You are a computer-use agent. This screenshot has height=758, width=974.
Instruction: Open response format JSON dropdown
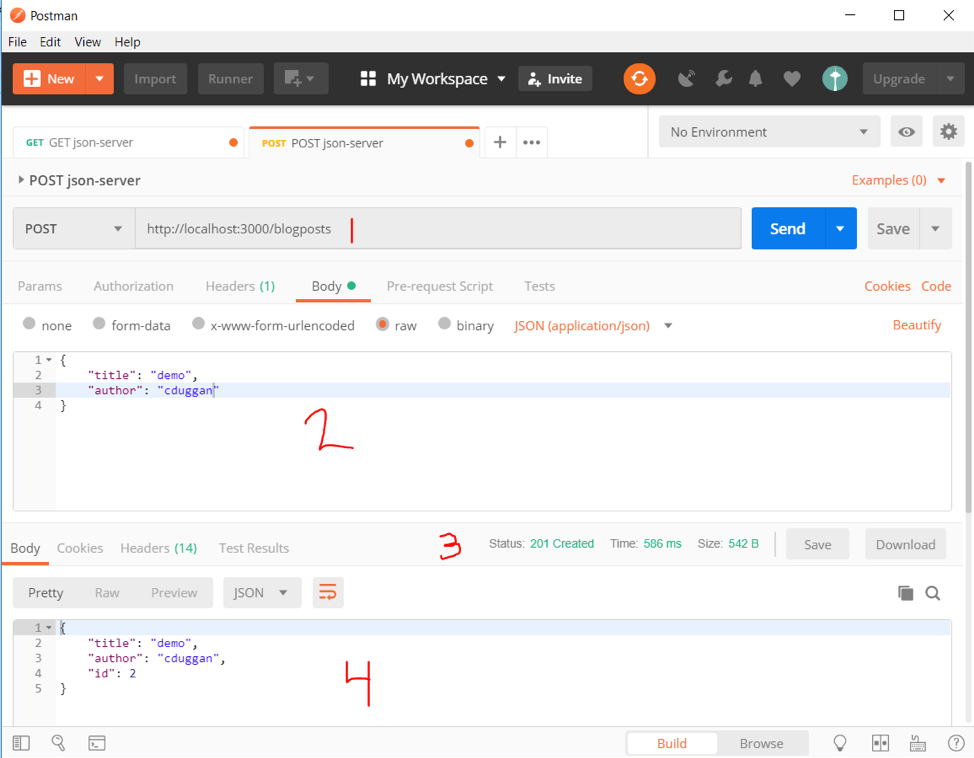tap(262, 593)
